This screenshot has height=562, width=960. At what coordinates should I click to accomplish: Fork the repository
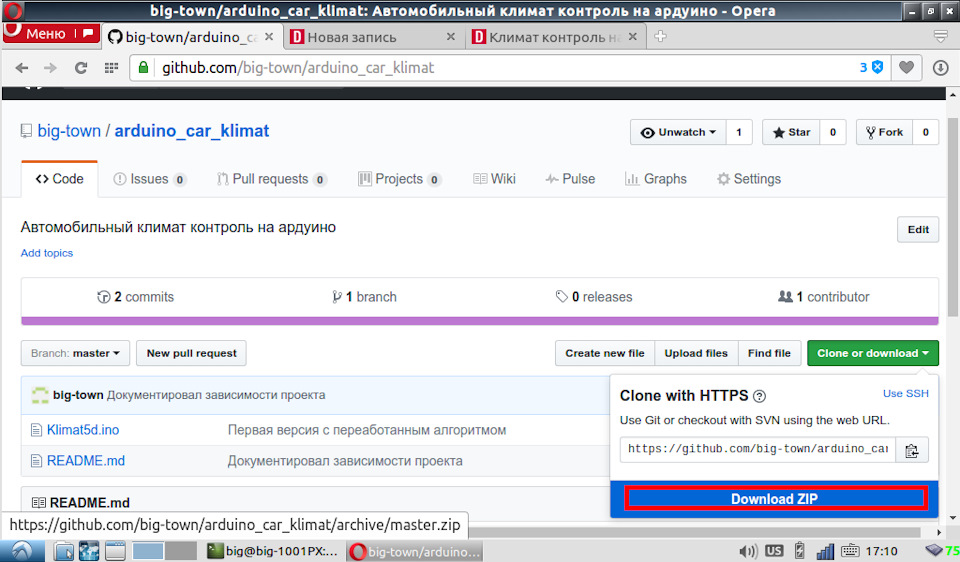coord(885,132)
